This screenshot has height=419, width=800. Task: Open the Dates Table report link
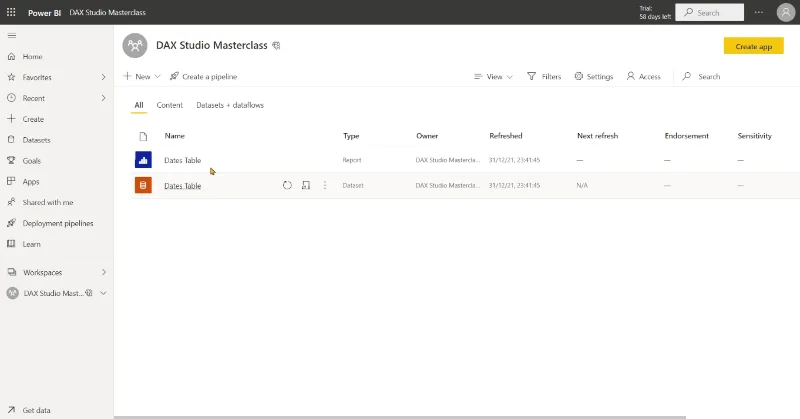pos(183,160)
